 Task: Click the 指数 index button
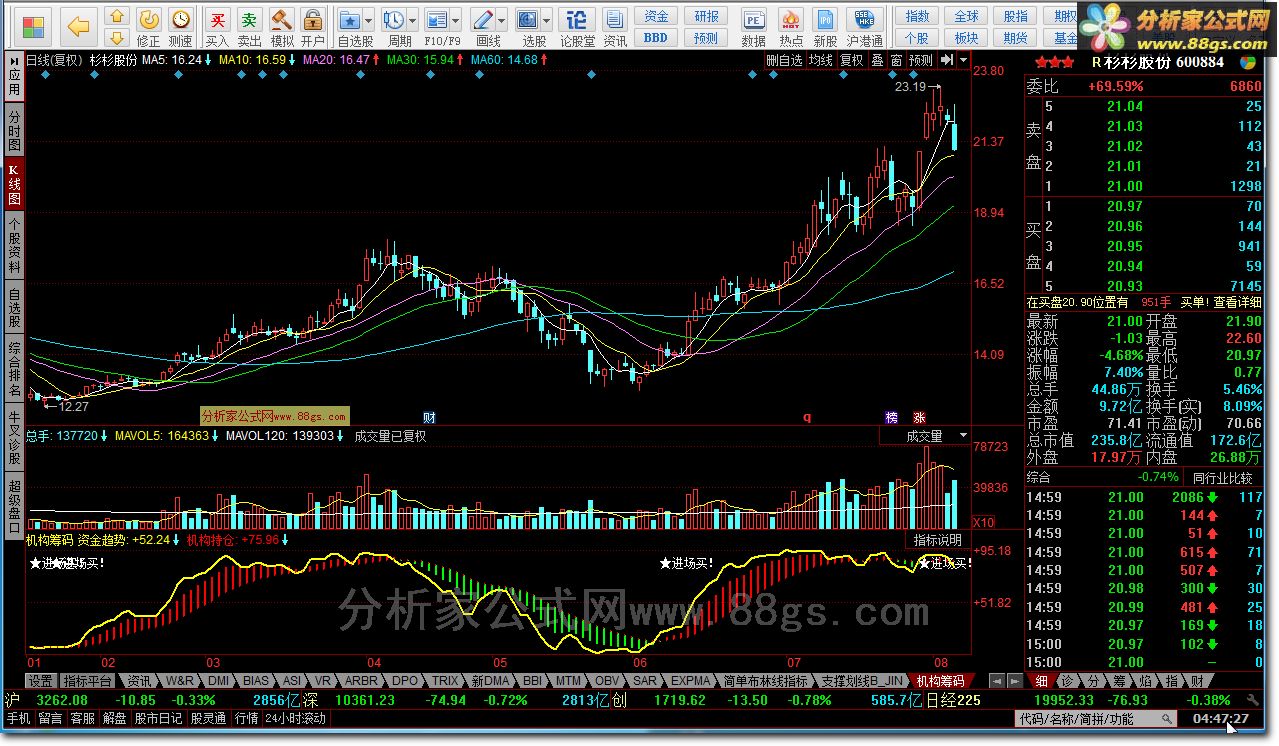(917, 16)
